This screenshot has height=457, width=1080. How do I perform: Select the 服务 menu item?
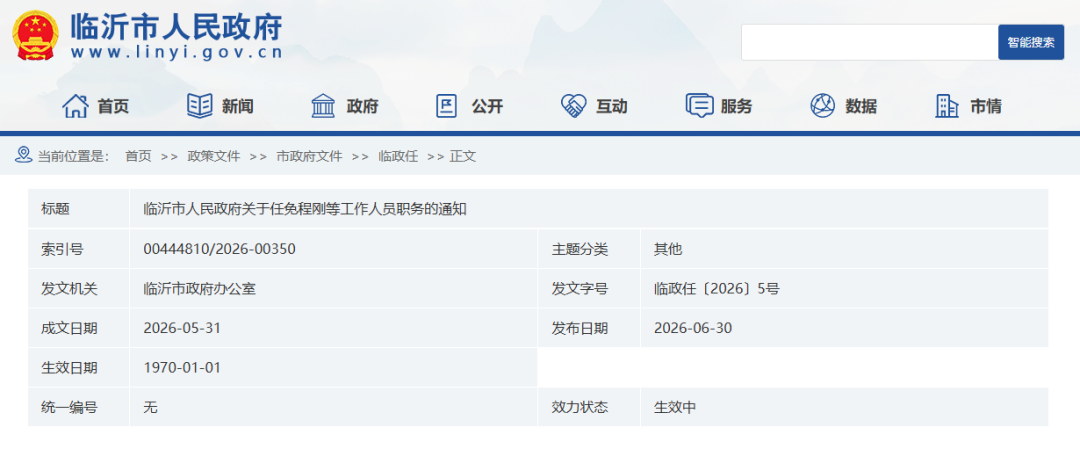point(736,107)
